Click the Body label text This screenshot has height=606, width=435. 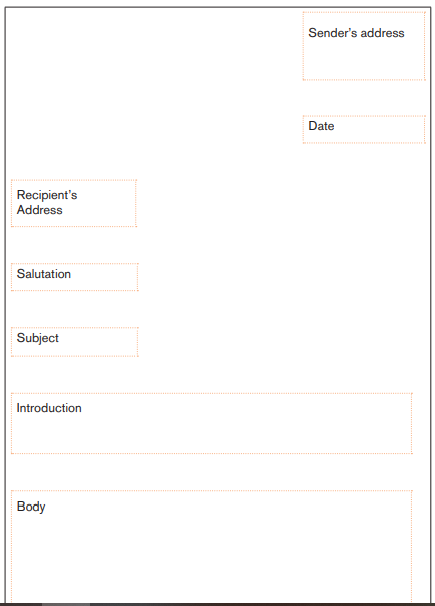[31, 507]
